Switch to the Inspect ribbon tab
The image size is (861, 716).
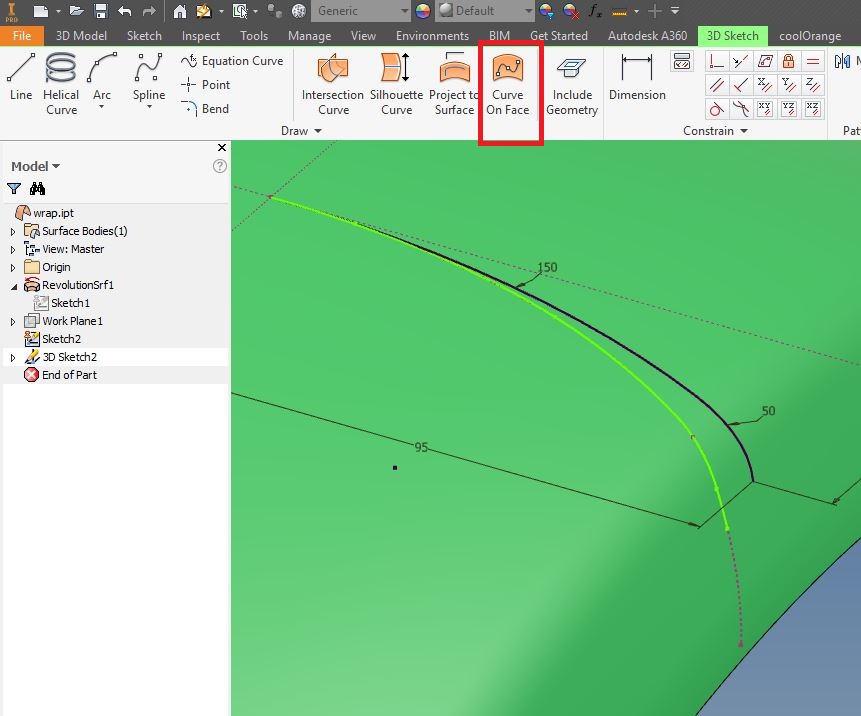(x=200, y=35)
